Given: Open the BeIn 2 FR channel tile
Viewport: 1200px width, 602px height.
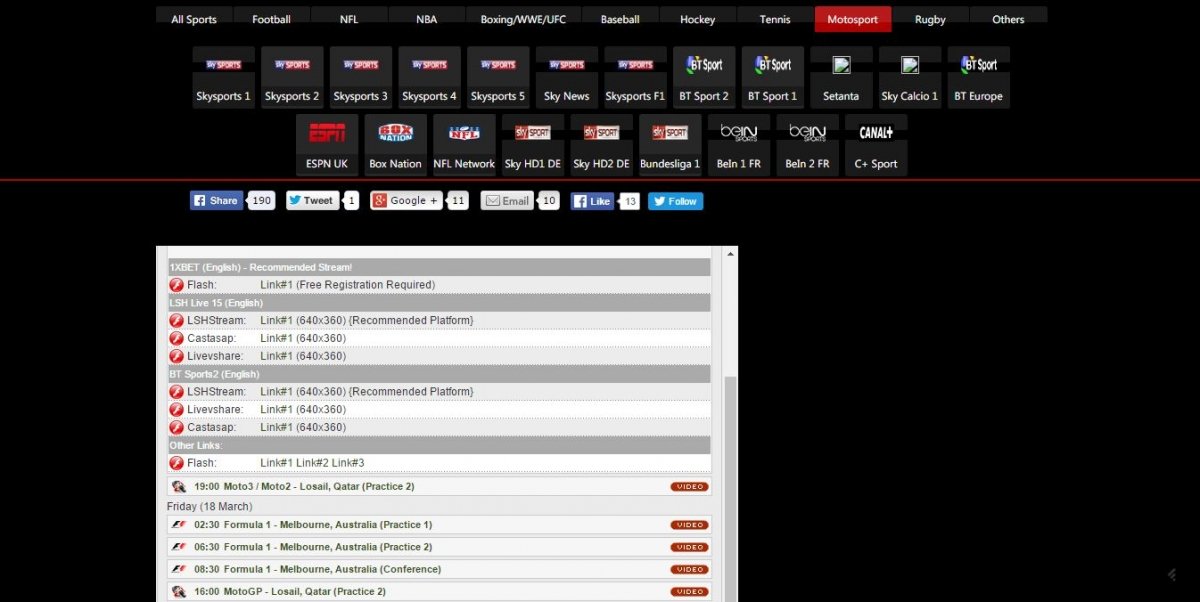Looking at the screenshot, I should point(808,145).
